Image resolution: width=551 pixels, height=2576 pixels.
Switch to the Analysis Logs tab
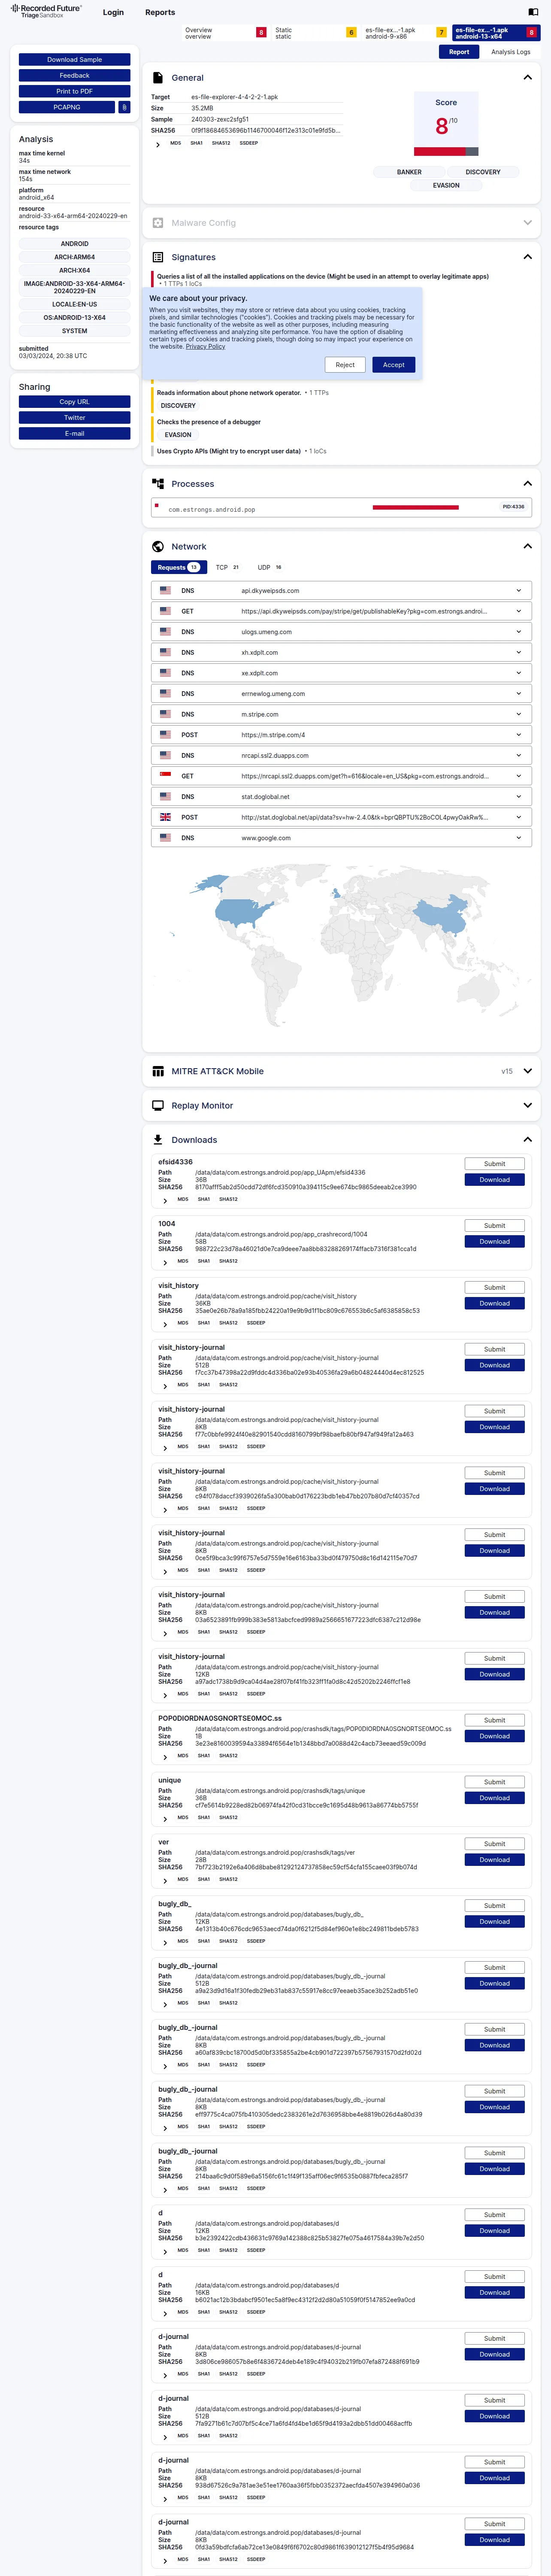click(x=510, y=52)
